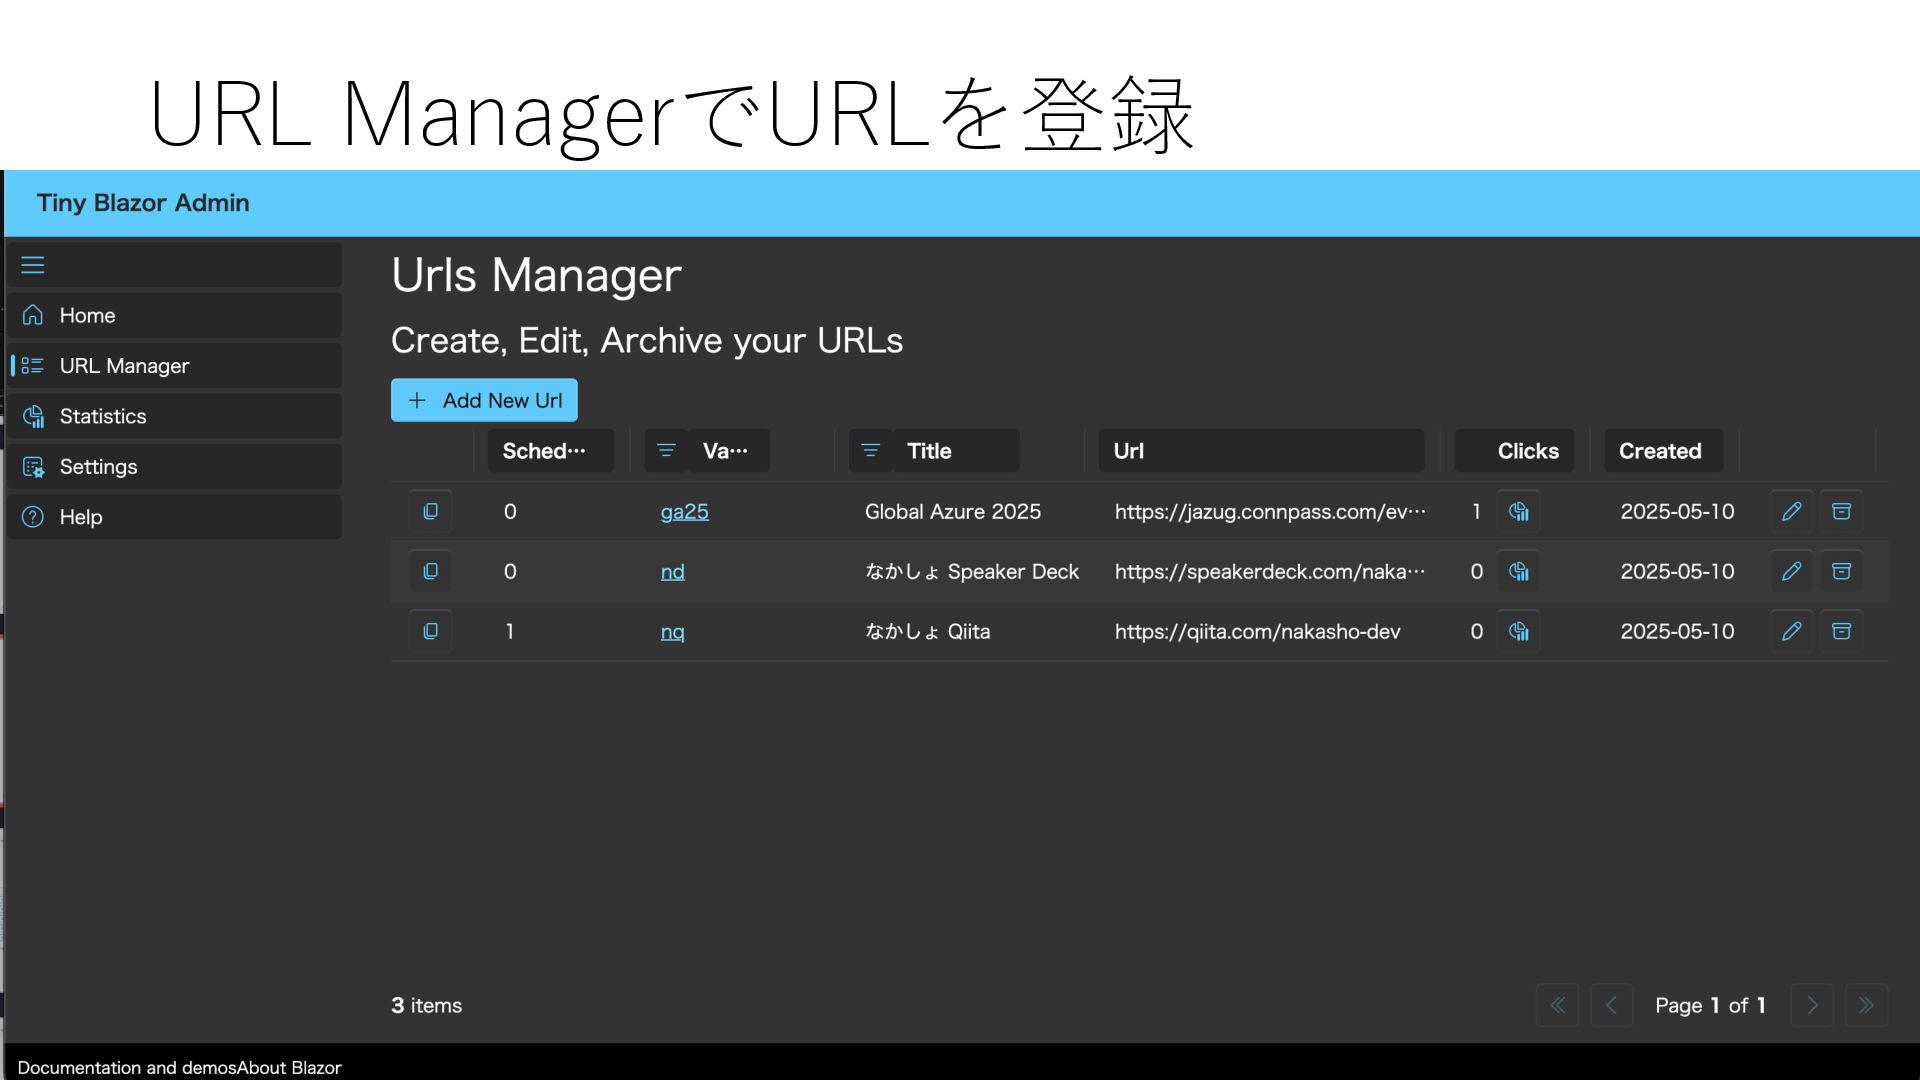1920x1080 pixels.
Task: Edit the Global Azure 2025 entry
Action: tap(1791, 512)
